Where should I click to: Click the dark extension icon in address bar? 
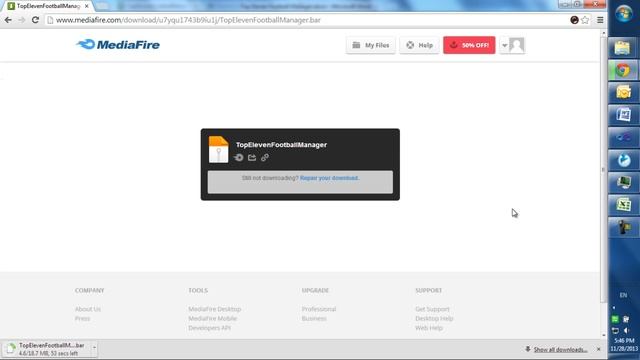coord(574,20)
